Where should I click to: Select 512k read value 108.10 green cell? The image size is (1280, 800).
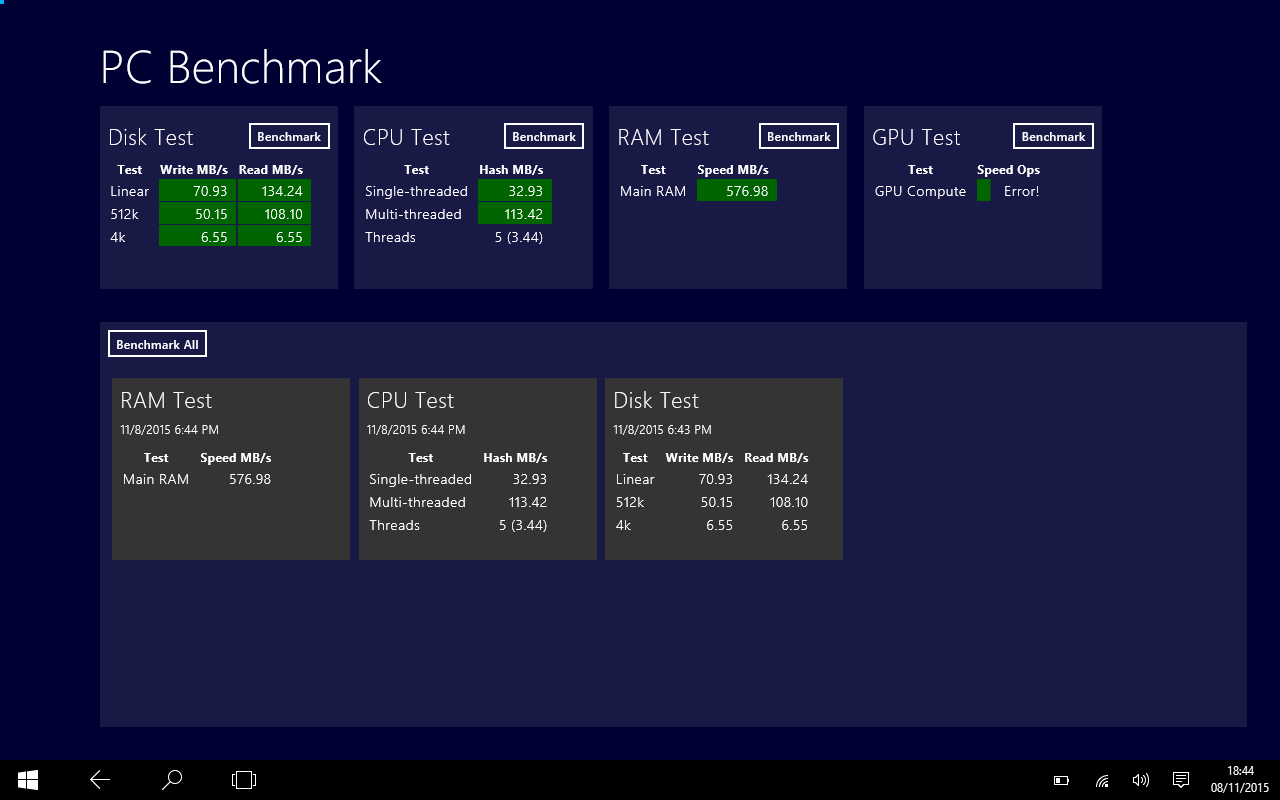pyautogui.click(x=274, y=214)
